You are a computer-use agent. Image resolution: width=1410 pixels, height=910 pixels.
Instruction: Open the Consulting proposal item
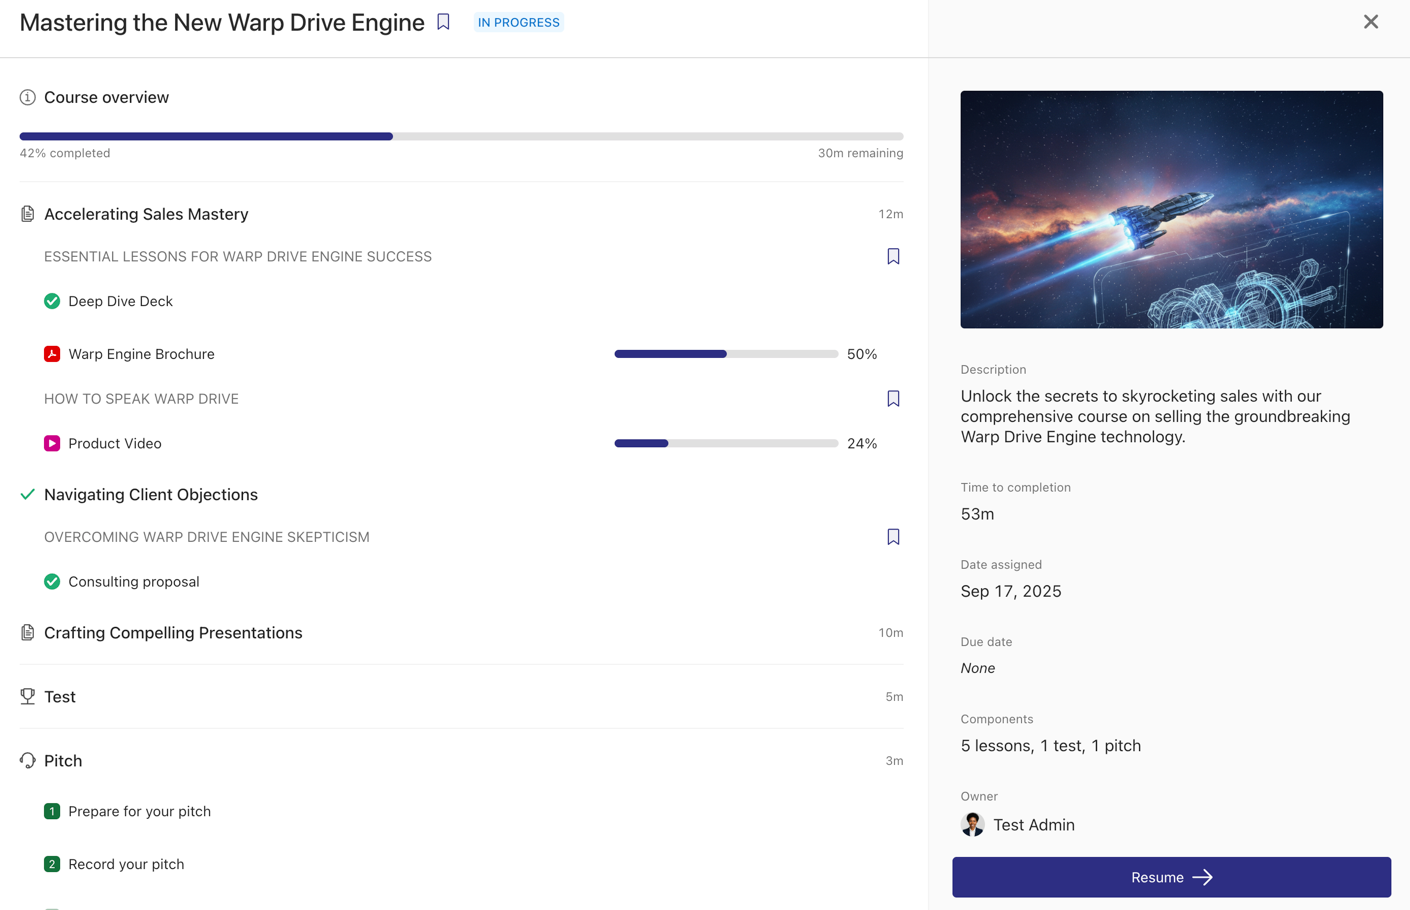click(x=134, y=582)
